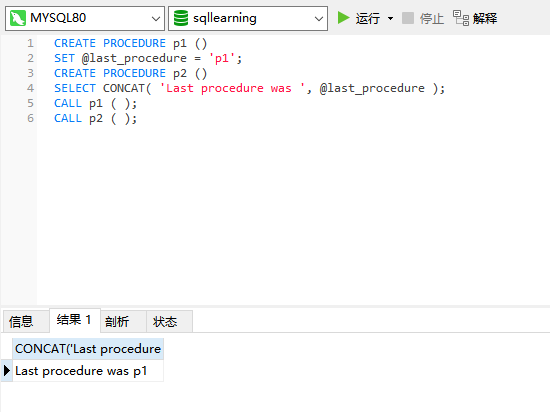
Task: Click the row indicator arrow in results
Action: pos(7,371)
